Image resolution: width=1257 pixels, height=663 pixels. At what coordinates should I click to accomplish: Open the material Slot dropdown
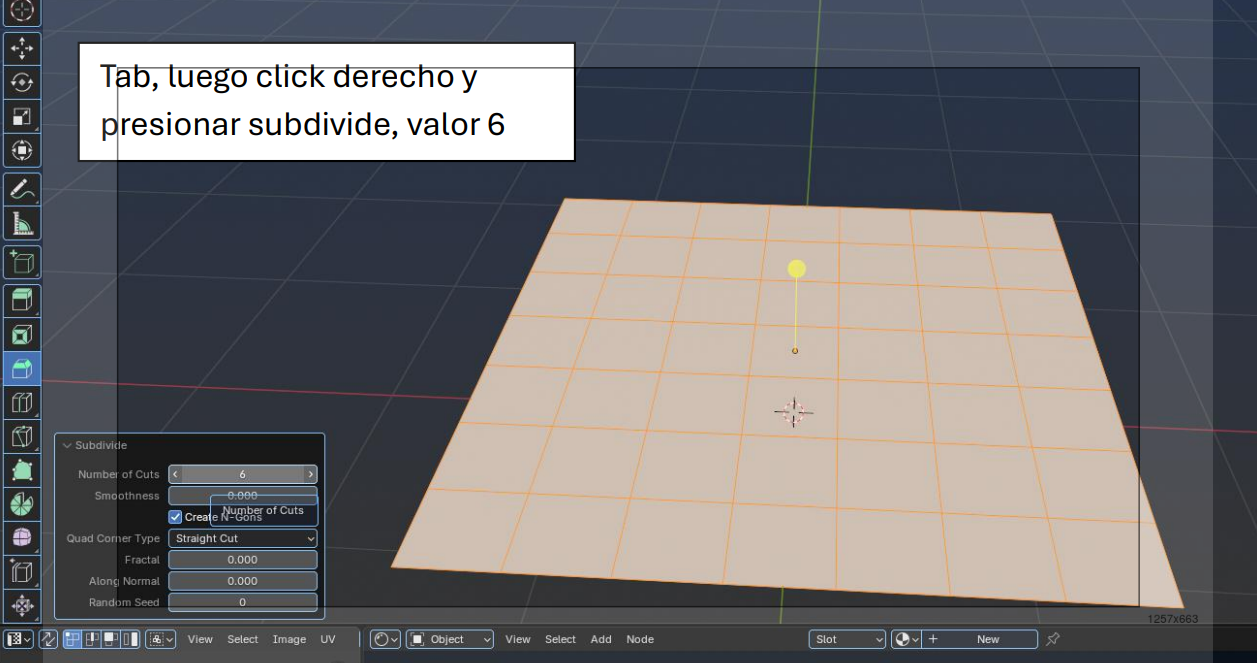(x=847, y=639)
